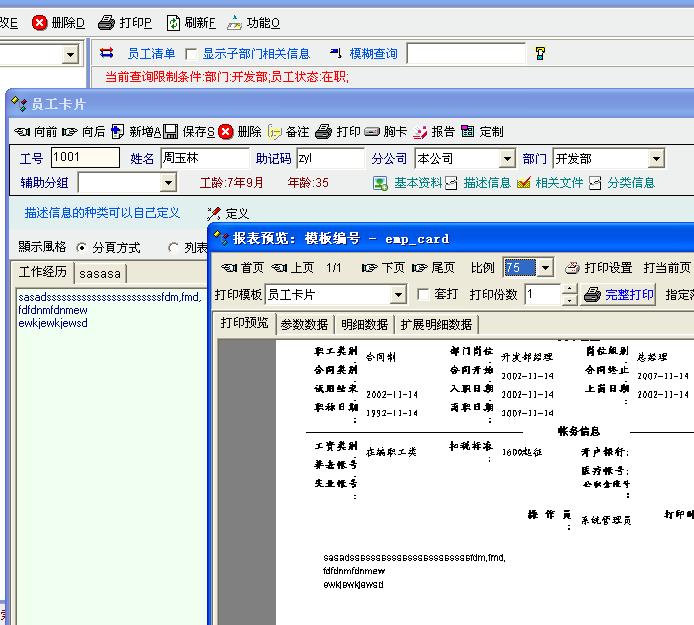Open the 部门 dropdown list
694x625 pixels.
pyautogui.click(x=656, y=159)
